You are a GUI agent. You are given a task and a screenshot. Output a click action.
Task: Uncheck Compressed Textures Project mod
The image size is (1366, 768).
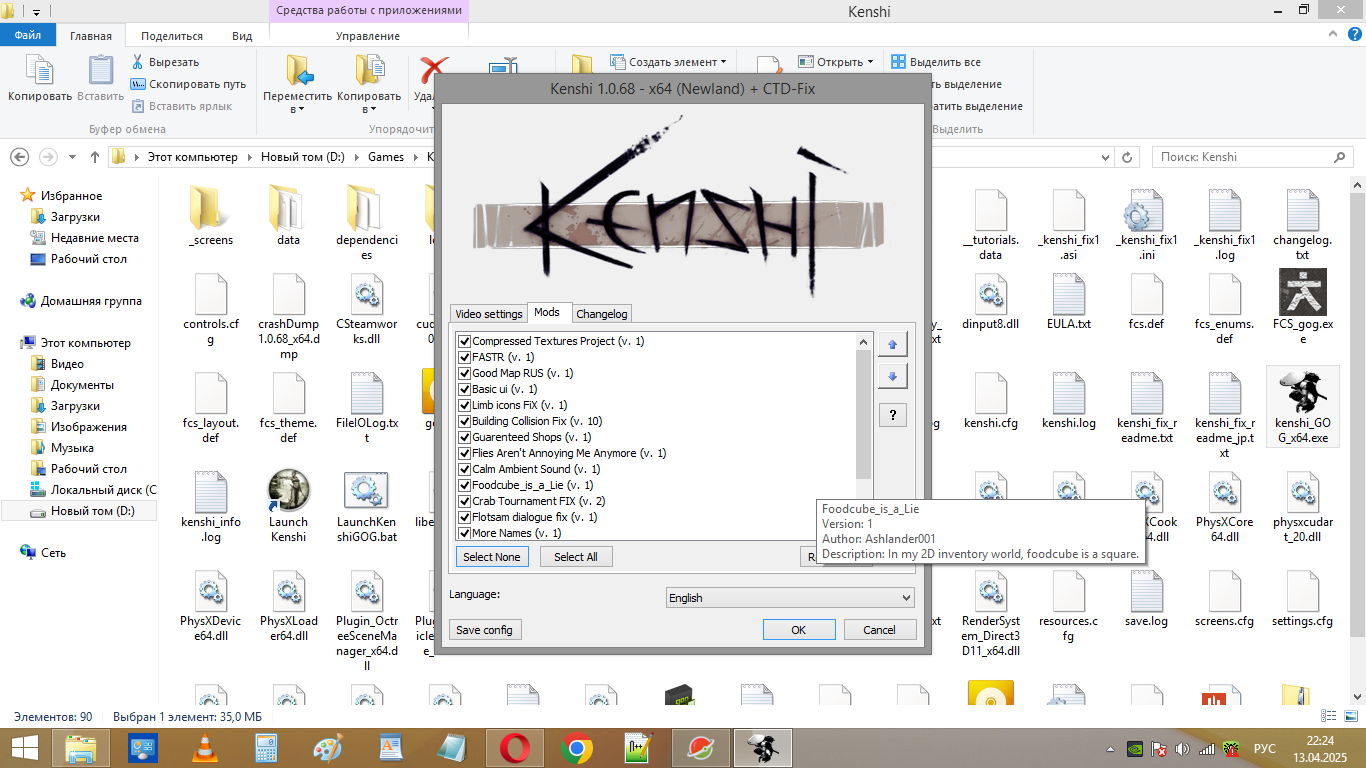point(464,341)
